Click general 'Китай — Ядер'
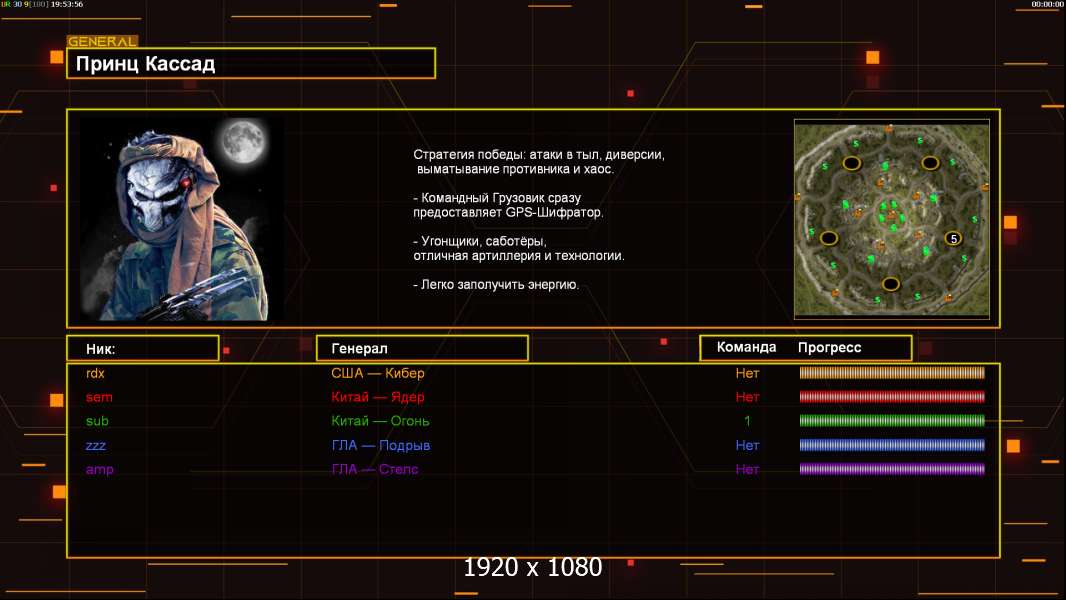Viewport: 1066px width, 600px height. pyautogui.click(x=377, y=397)
